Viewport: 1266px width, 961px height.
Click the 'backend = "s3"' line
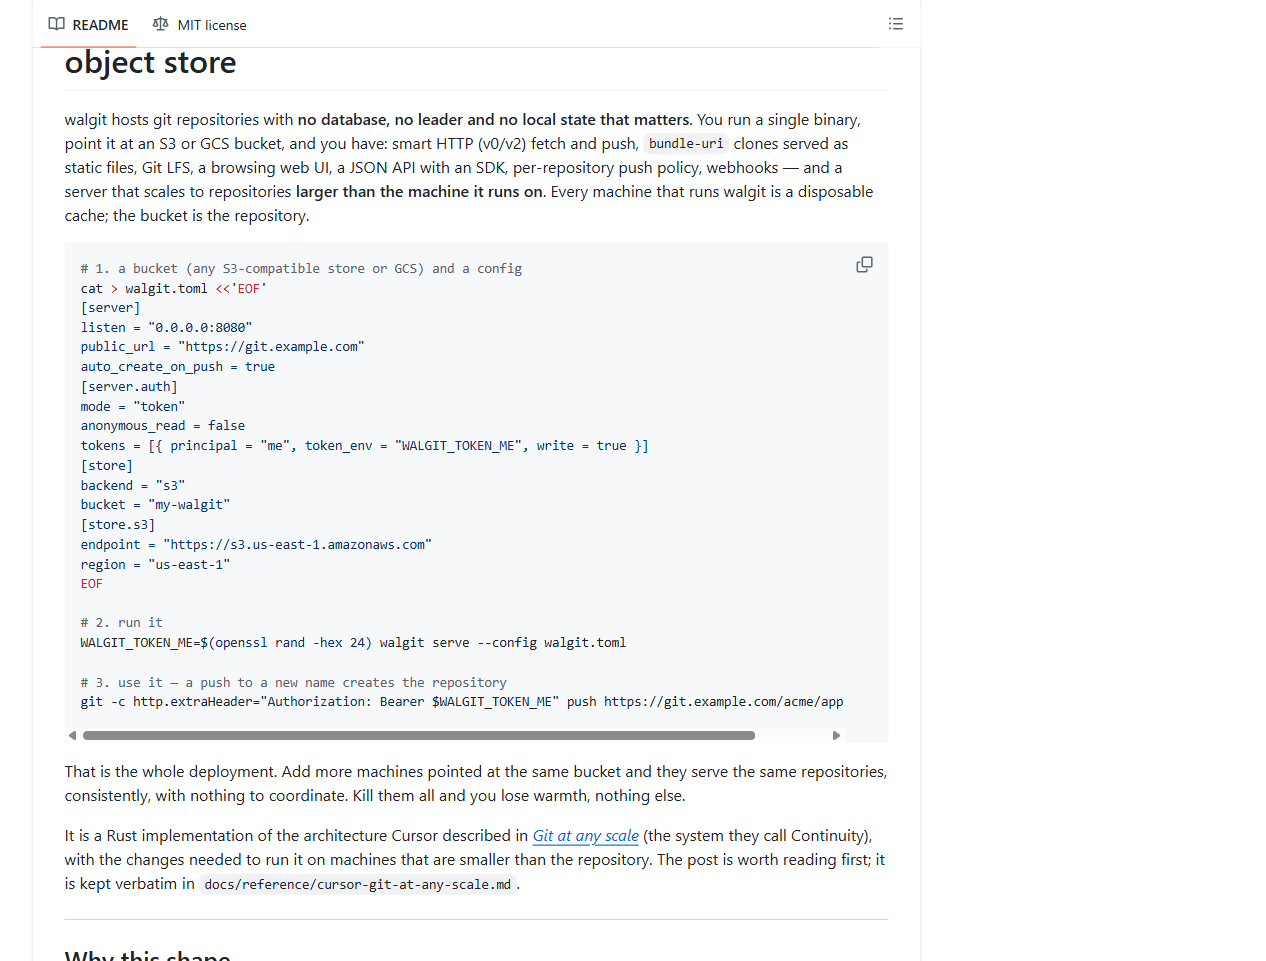(x=133, y=486)
